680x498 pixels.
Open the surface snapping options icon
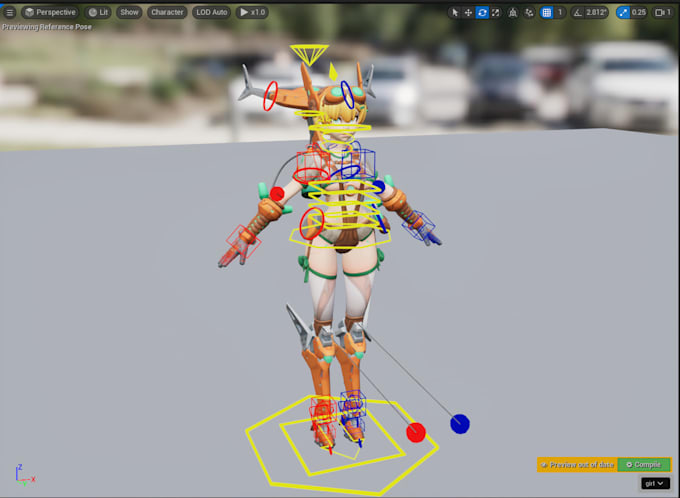pyautogui.click(x=529, y=13)
